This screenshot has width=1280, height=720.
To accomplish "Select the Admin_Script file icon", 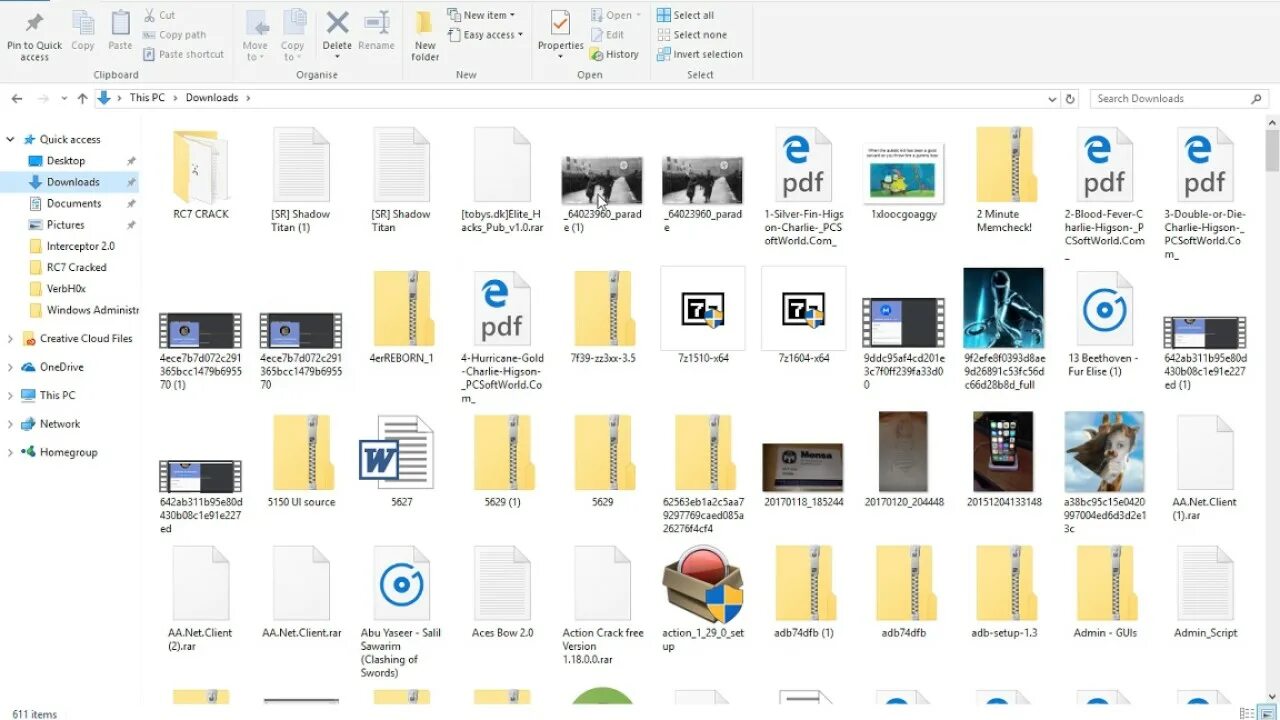I will (1205, 584).
